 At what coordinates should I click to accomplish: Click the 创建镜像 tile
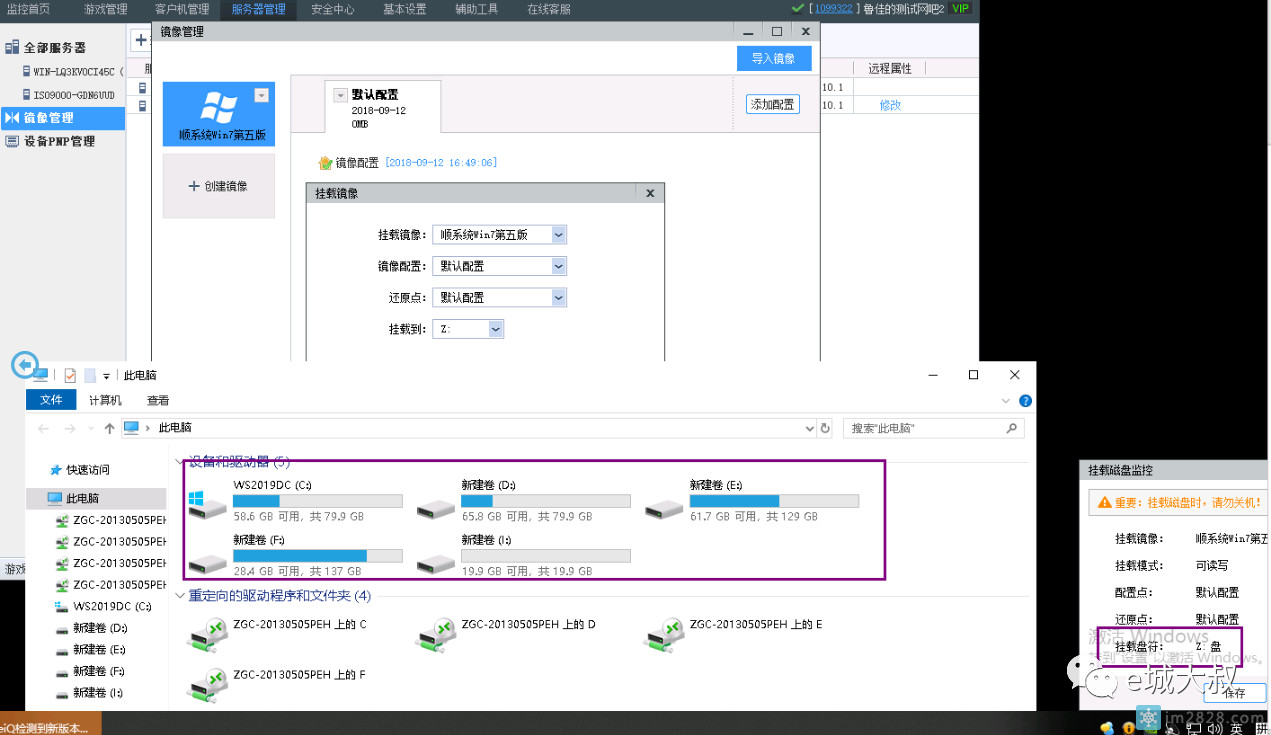(218, 186)
